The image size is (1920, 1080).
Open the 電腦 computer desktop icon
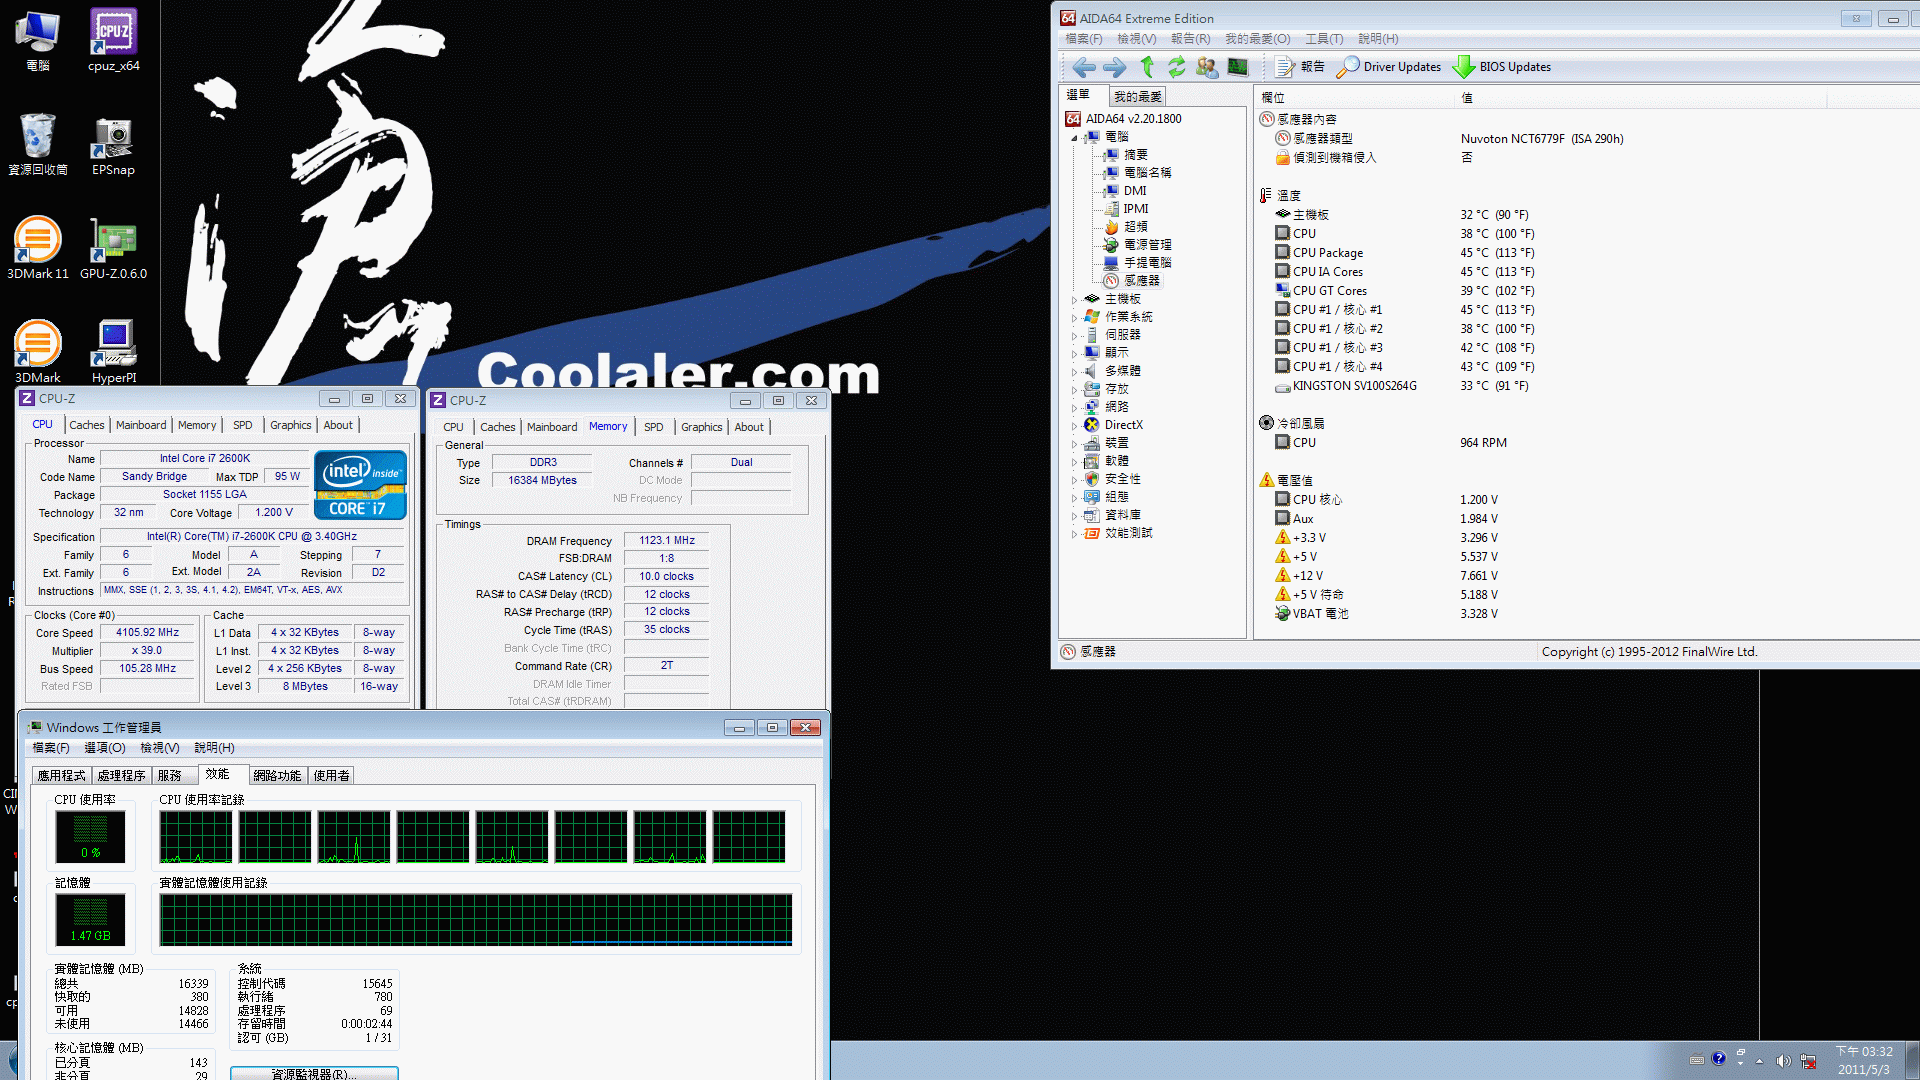click(x=38, y=41)
